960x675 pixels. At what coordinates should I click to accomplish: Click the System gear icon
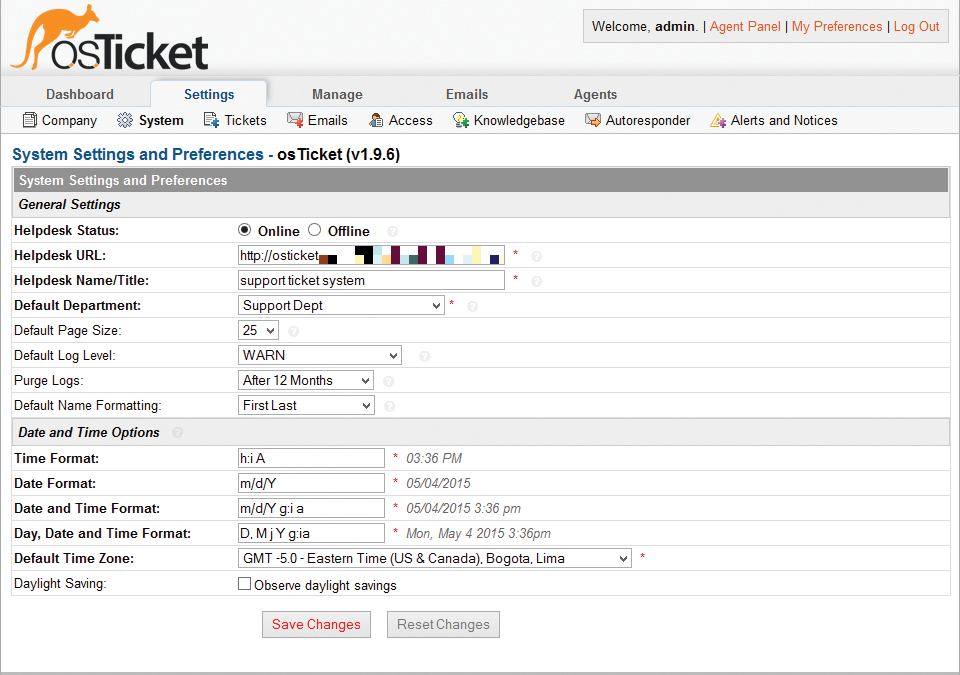point(125,121)
